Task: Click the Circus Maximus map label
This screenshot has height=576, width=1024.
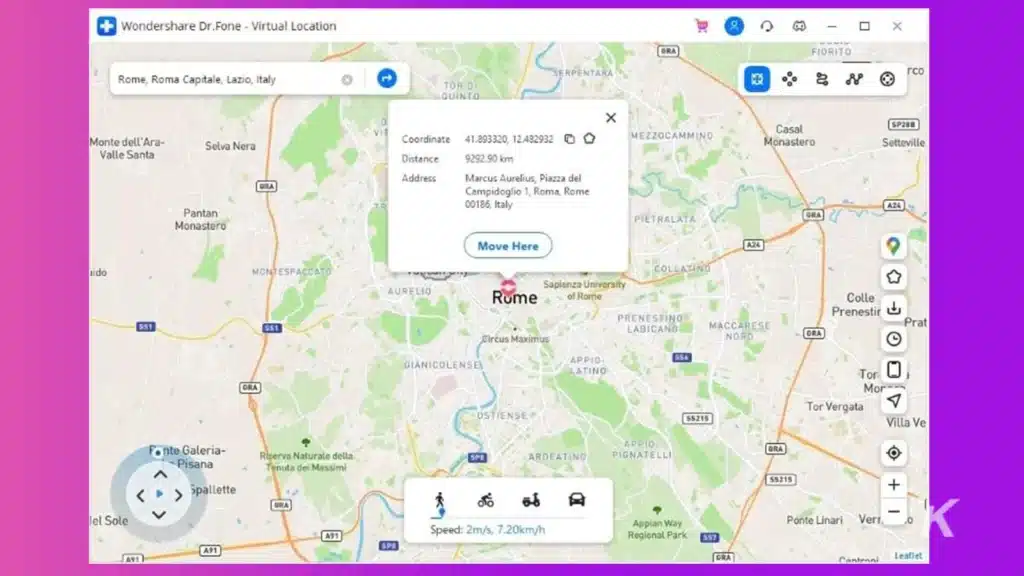Action: [x=515, y=339]
